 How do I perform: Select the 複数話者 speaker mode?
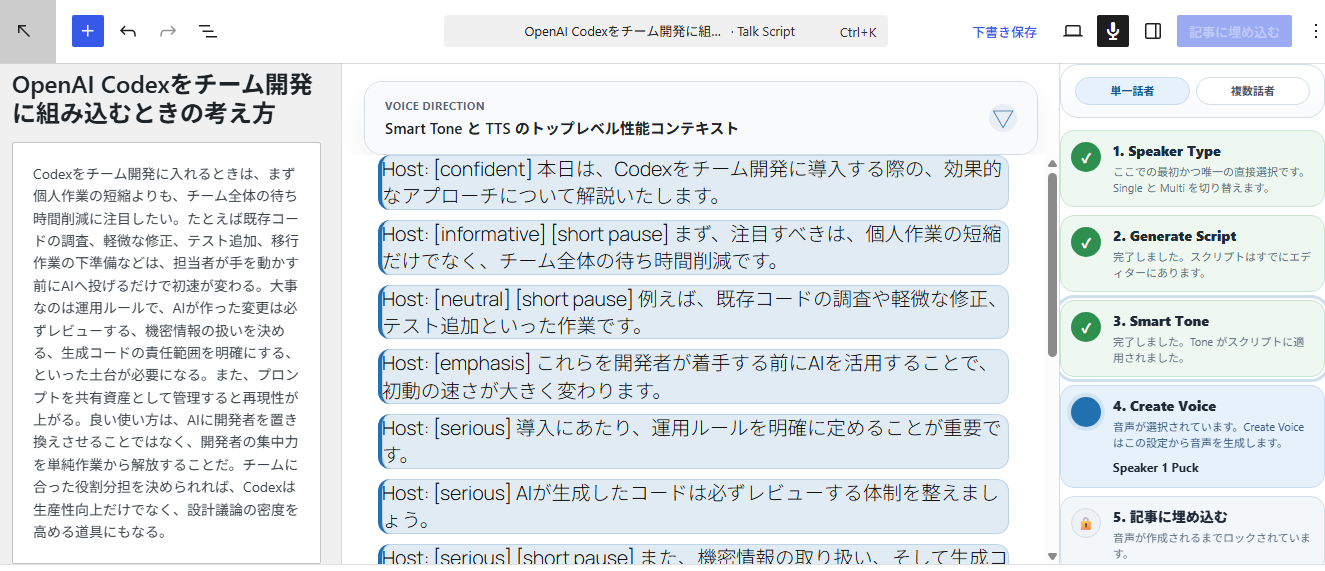click(x=1253, y=91)
